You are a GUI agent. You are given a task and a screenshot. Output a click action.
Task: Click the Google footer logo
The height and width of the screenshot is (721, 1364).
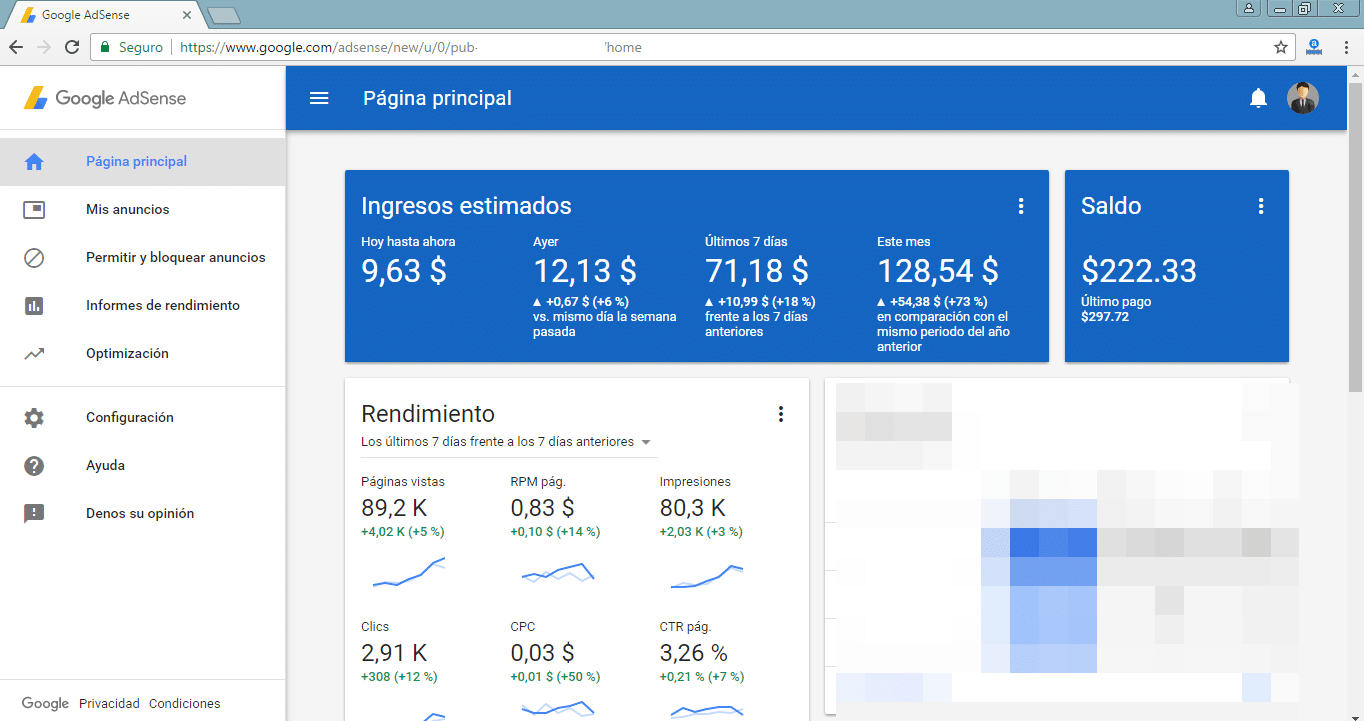point(46,703)
